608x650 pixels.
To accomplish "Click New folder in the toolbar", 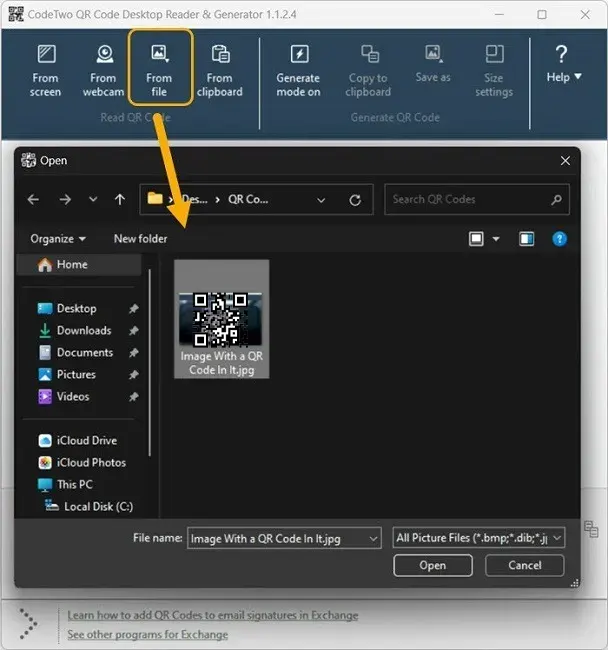I will click(140, 239).
